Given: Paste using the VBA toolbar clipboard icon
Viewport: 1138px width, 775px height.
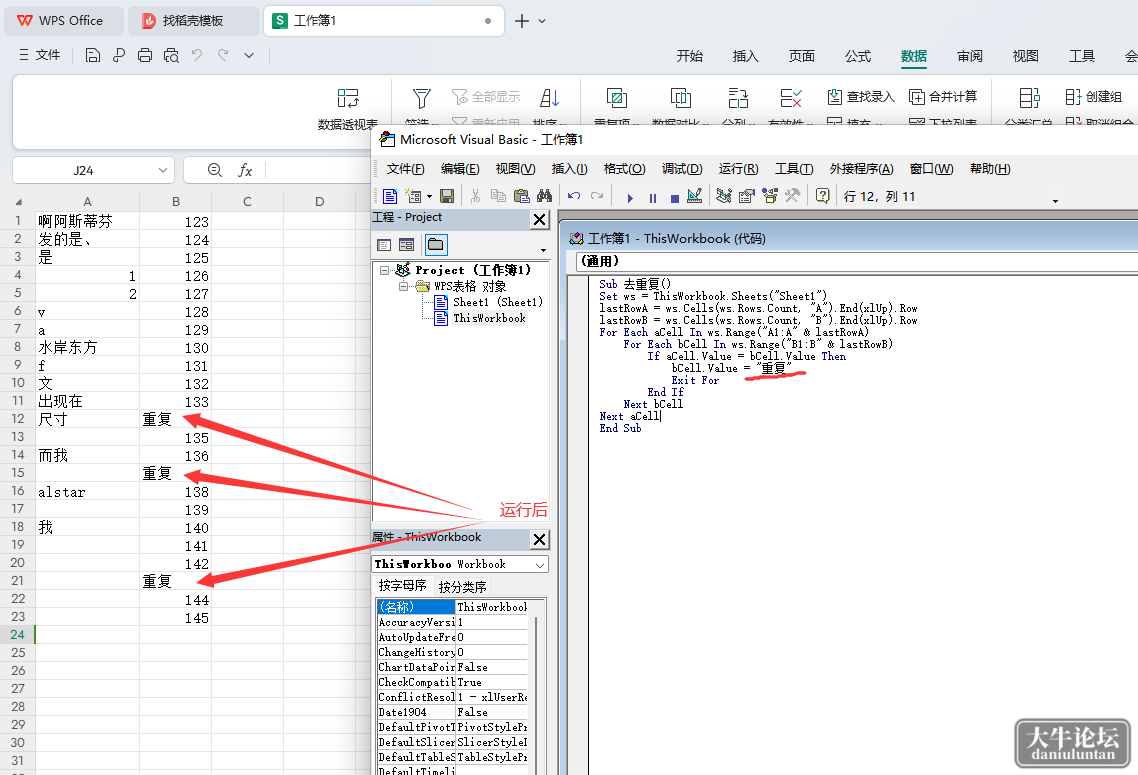Looking at the screenshot, I should click(521, 196).
